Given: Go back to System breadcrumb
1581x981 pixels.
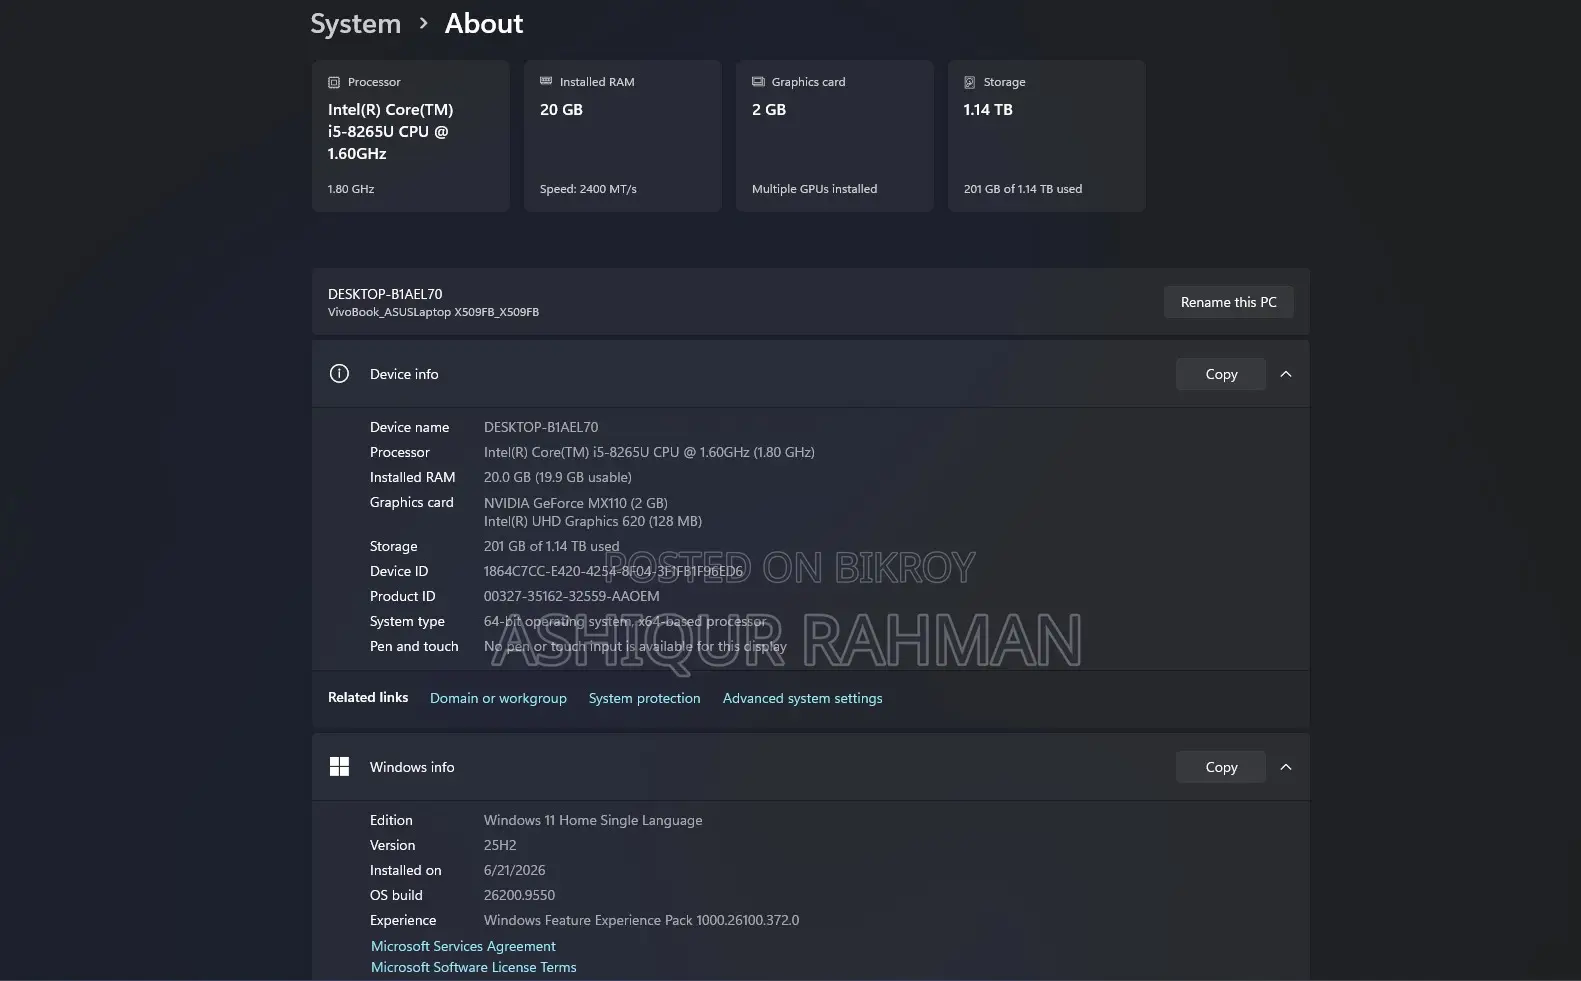Looking at the screenshot, I should point(355,24).
